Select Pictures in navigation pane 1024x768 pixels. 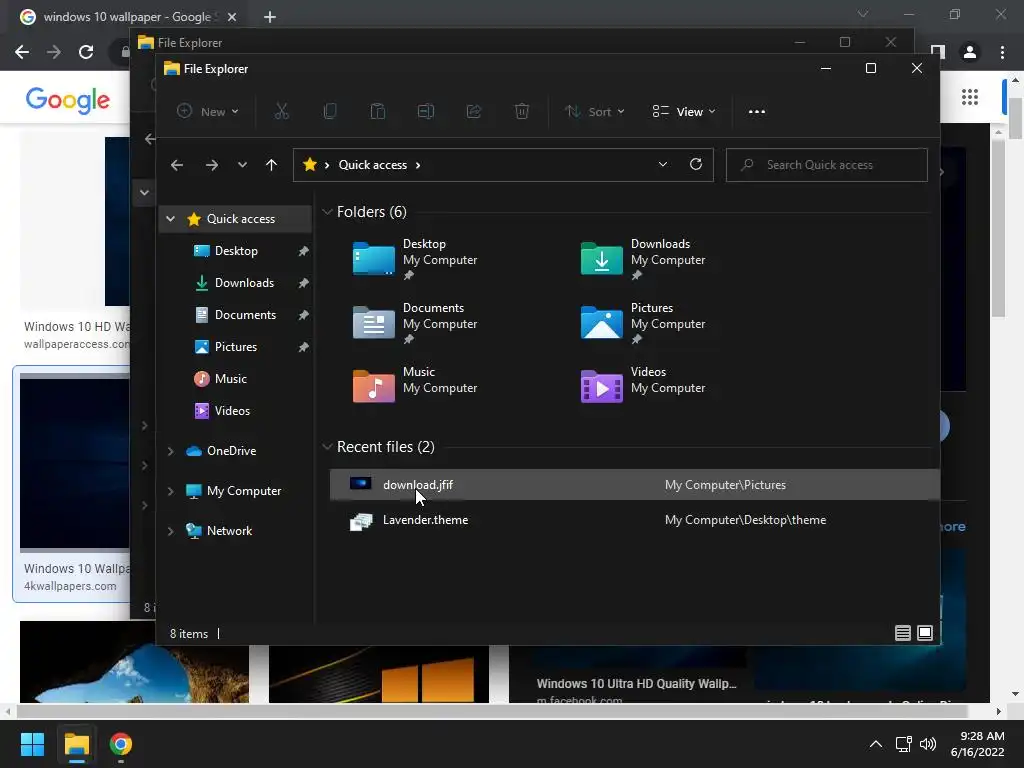click(x=235, y=347)
